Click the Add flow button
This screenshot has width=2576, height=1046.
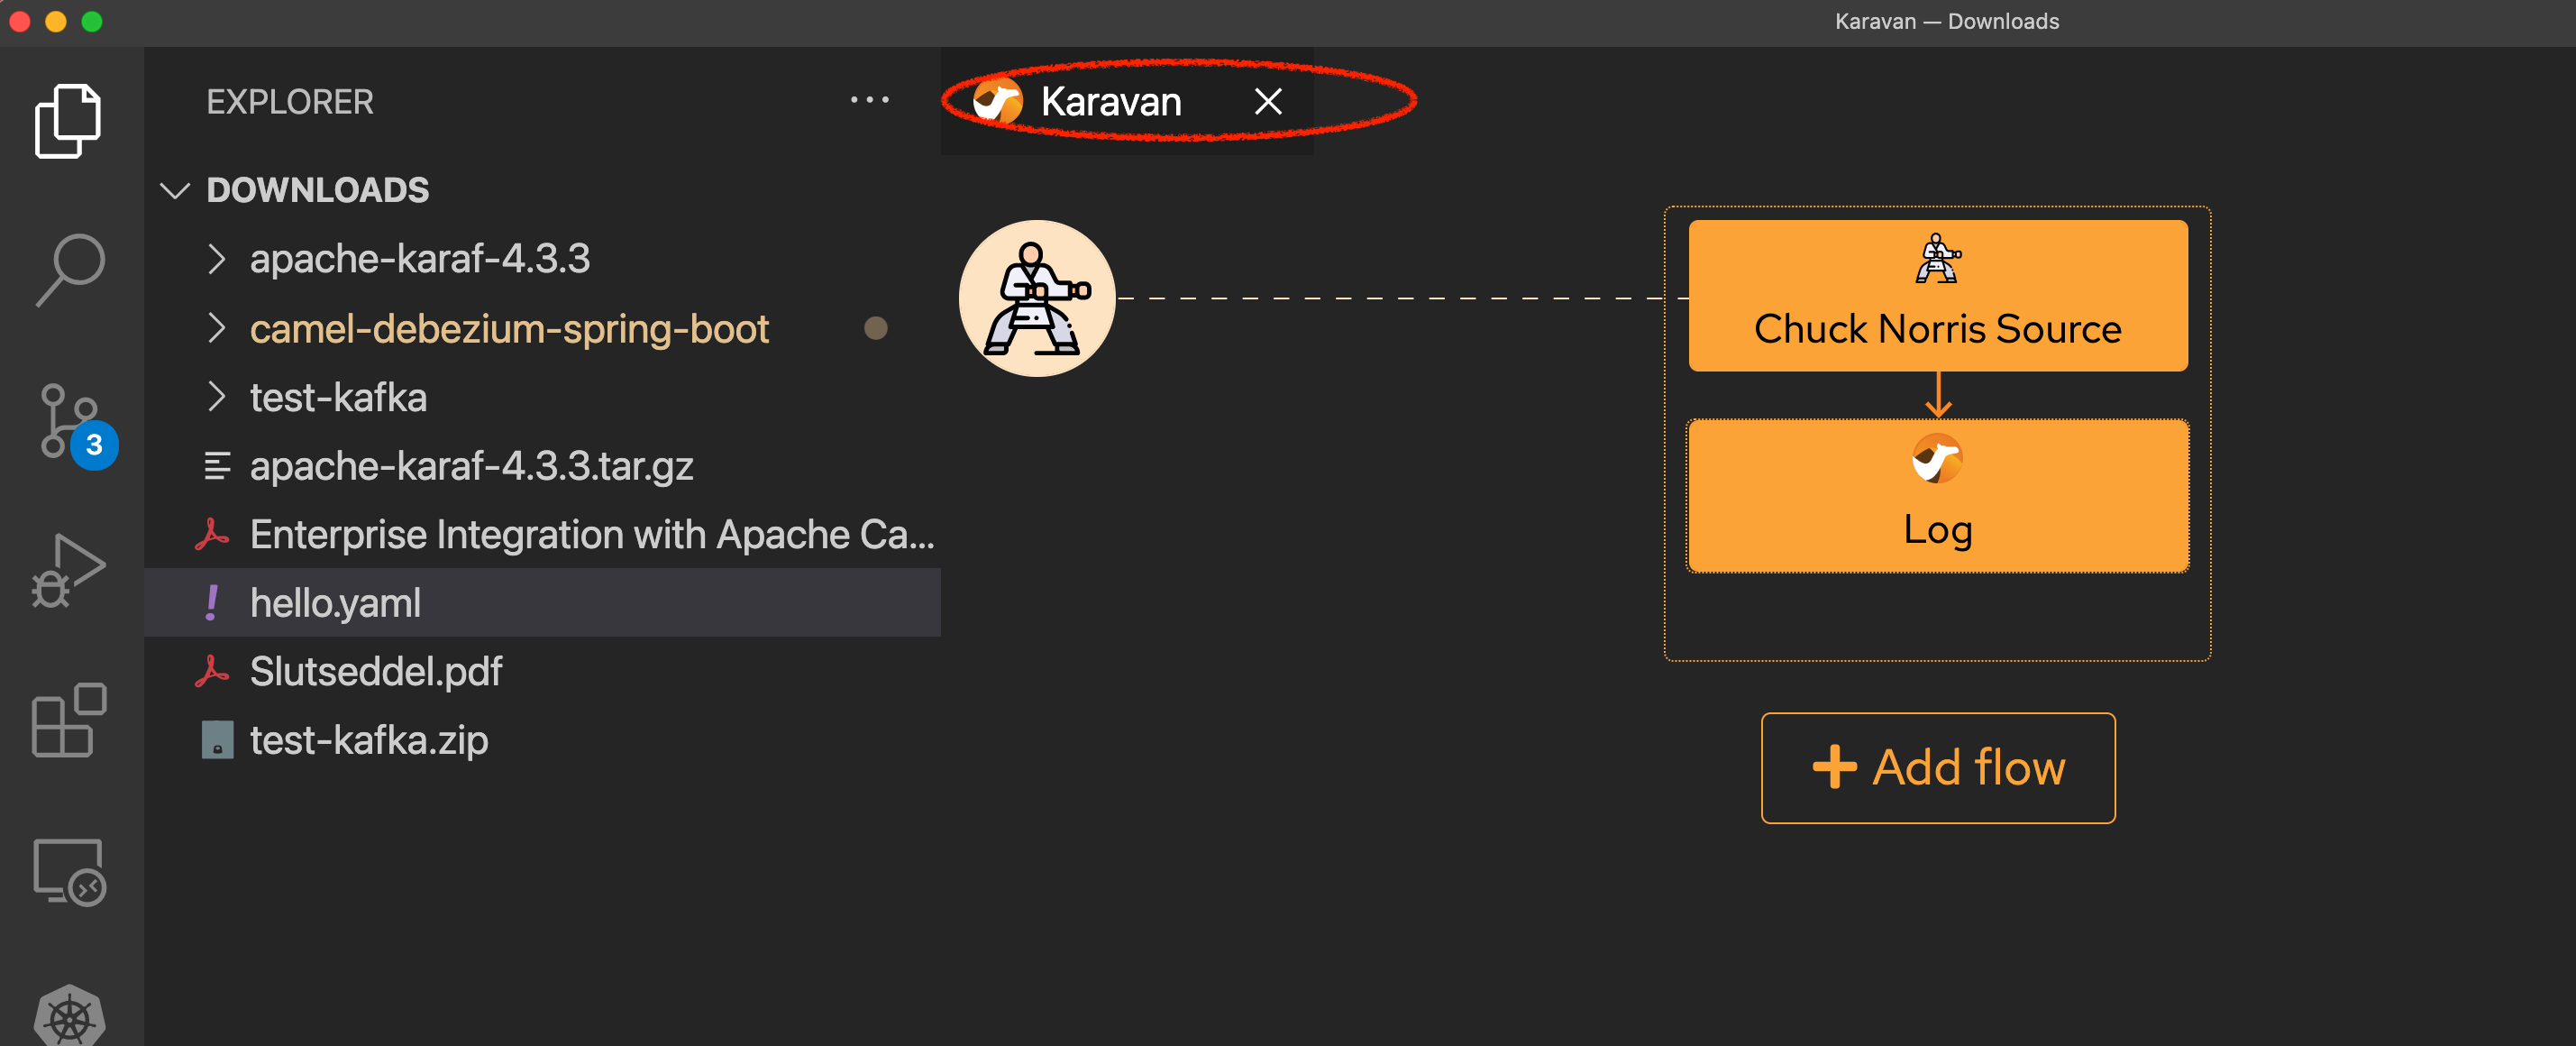[1936, 767]
